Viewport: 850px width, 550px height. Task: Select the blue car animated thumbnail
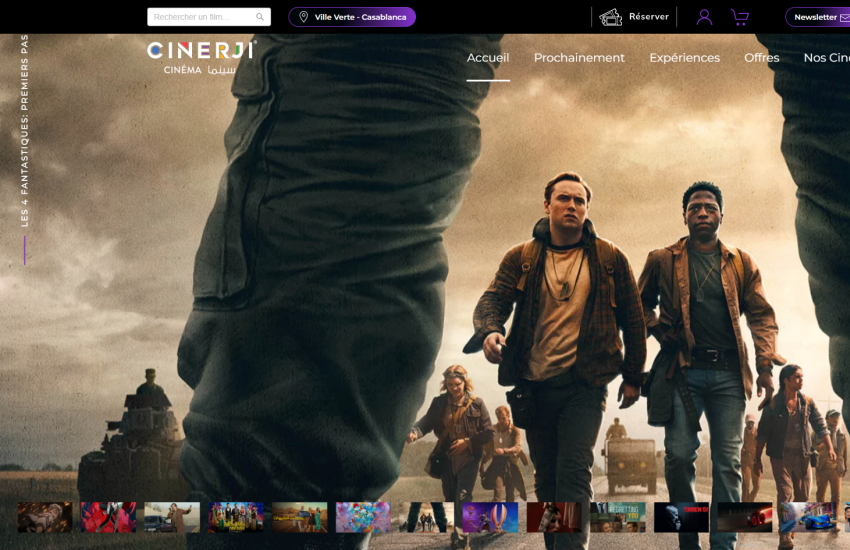[808, 517]
